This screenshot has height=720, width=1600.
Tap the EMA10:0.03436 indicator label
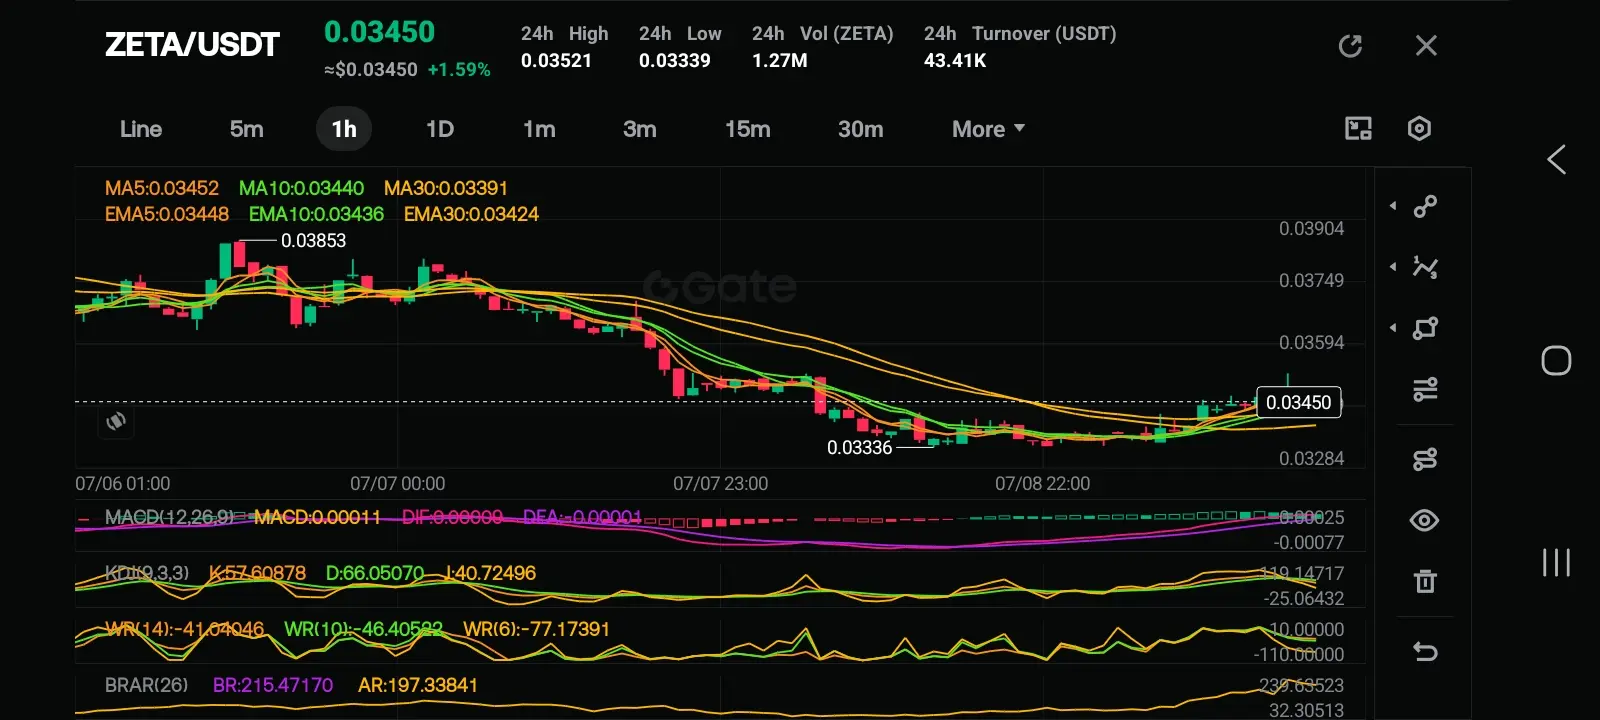point(316,214)
